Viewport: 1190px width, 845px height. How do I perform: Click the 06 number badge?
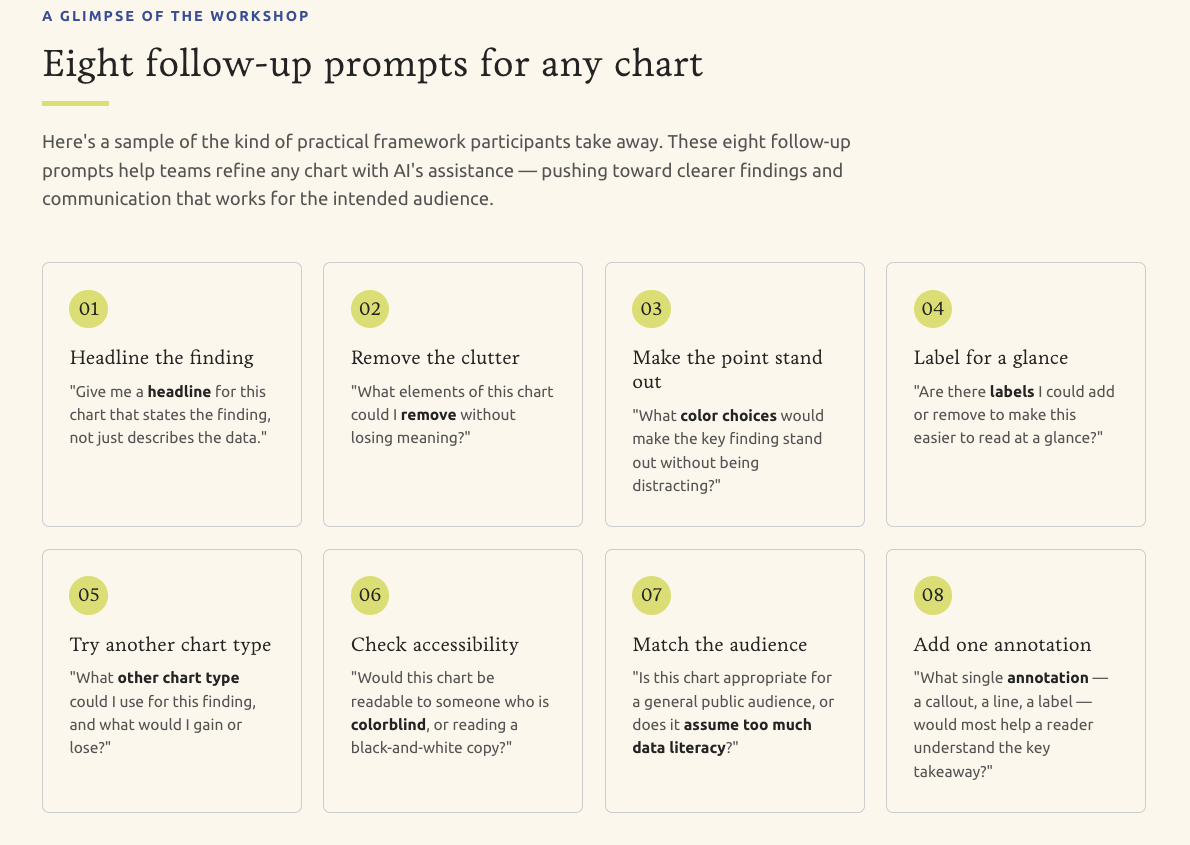point(370,595)
